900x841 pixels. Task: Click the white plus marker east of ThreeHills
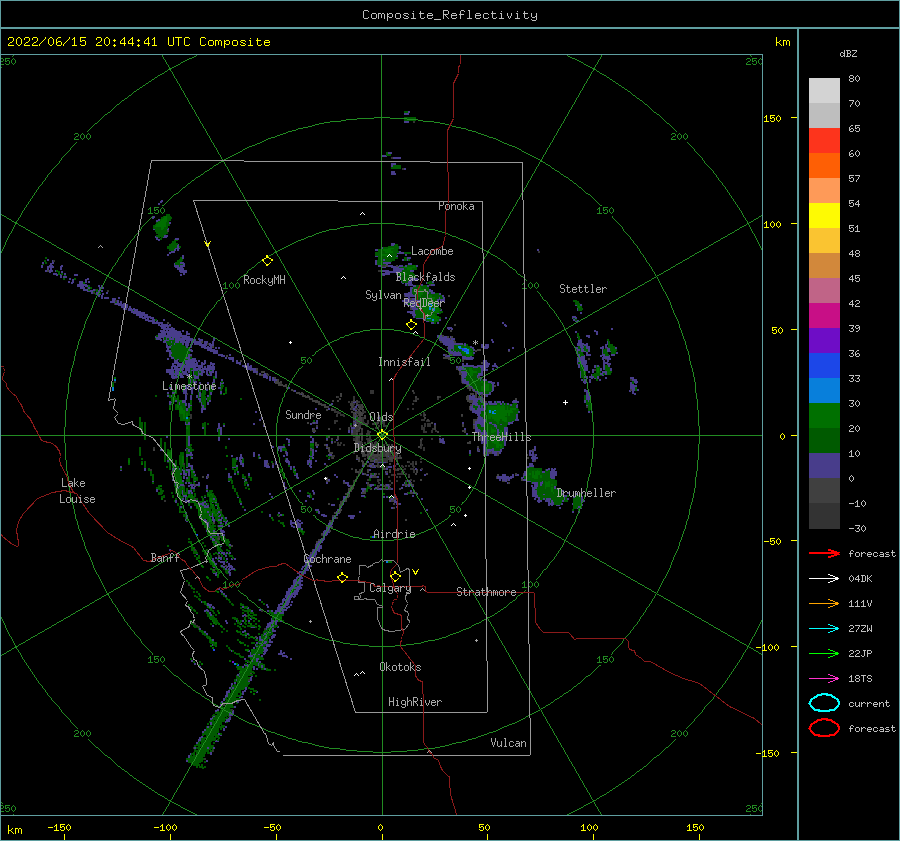click(x=565, y=402)
